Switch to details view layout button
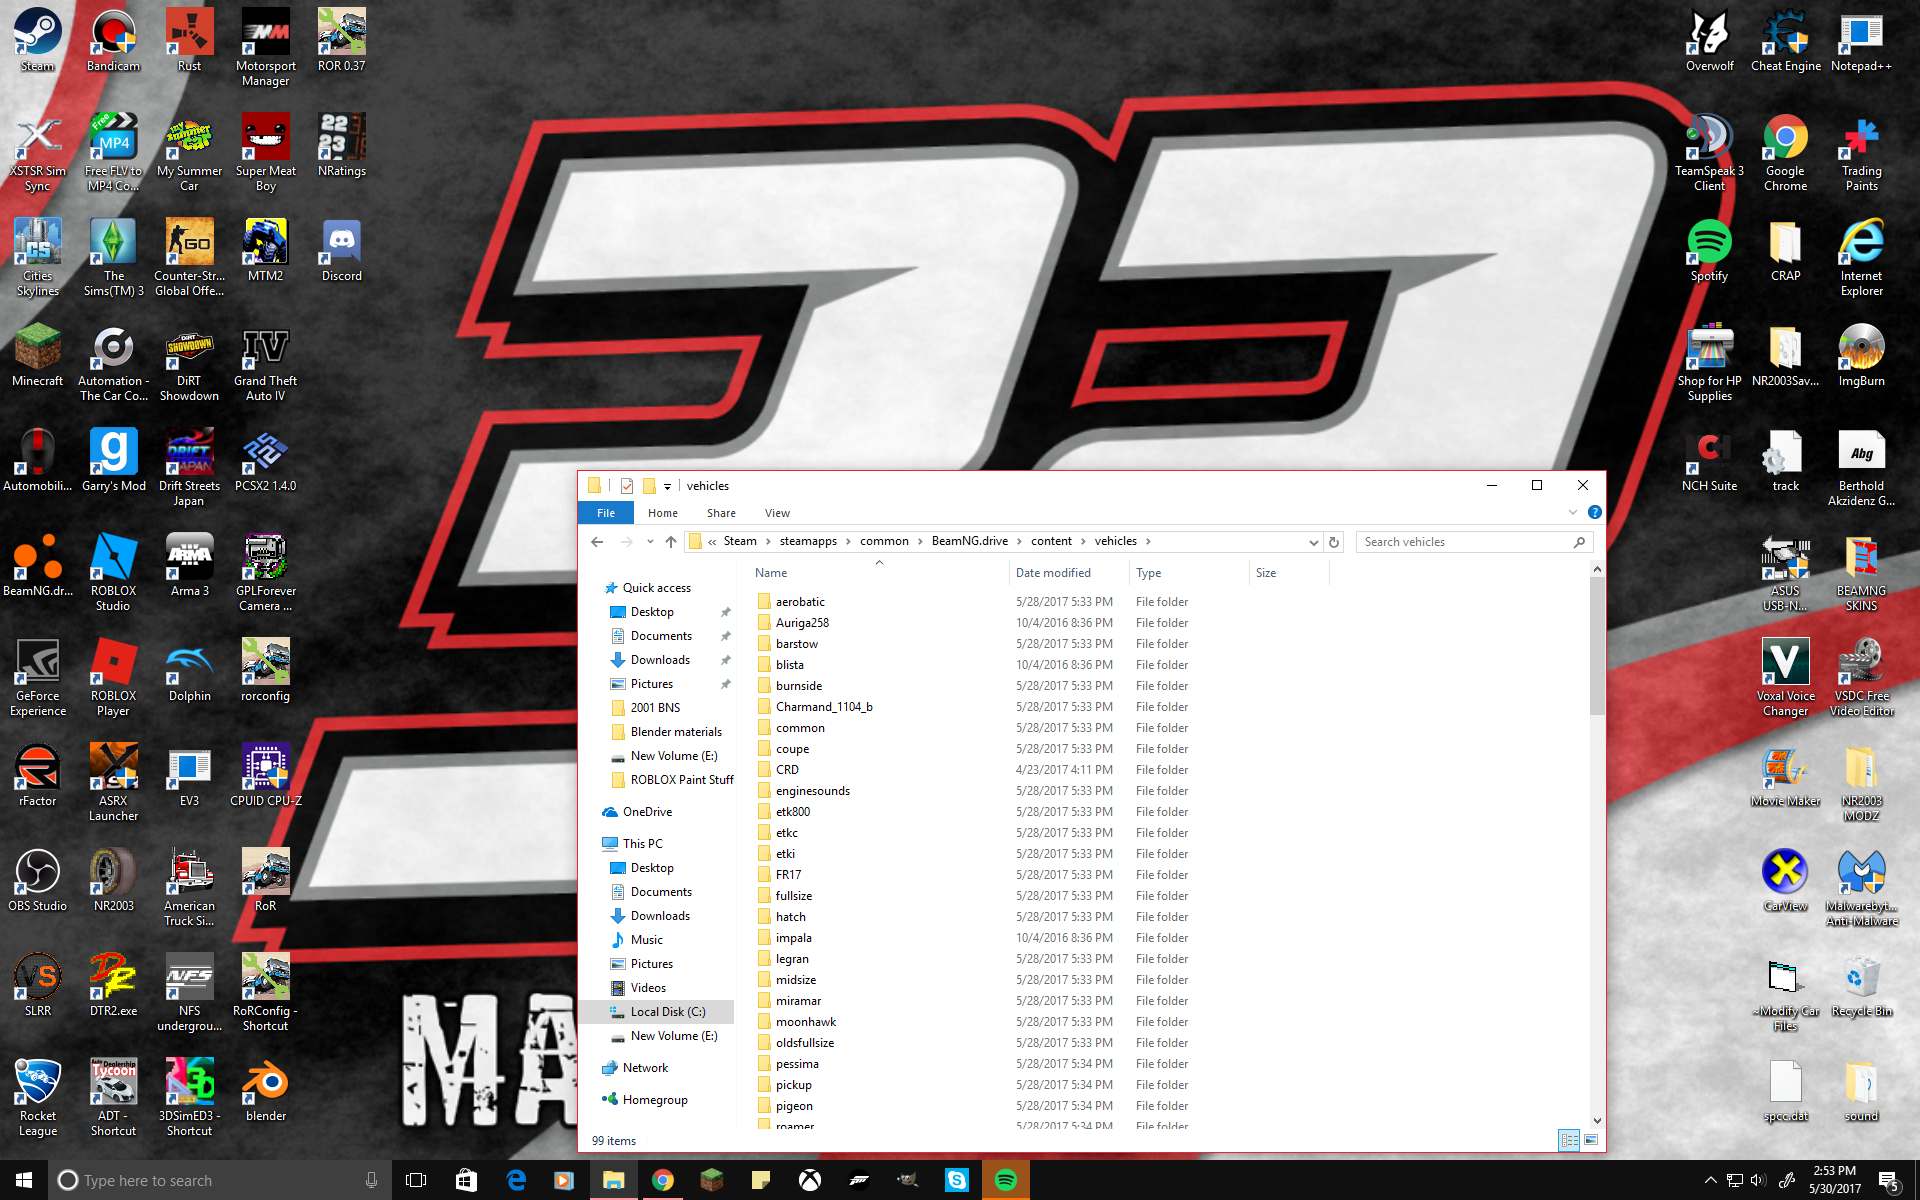The width and height of the screenshot is (1920, 1200). pyautogui.click(x=1569, y=1140)
